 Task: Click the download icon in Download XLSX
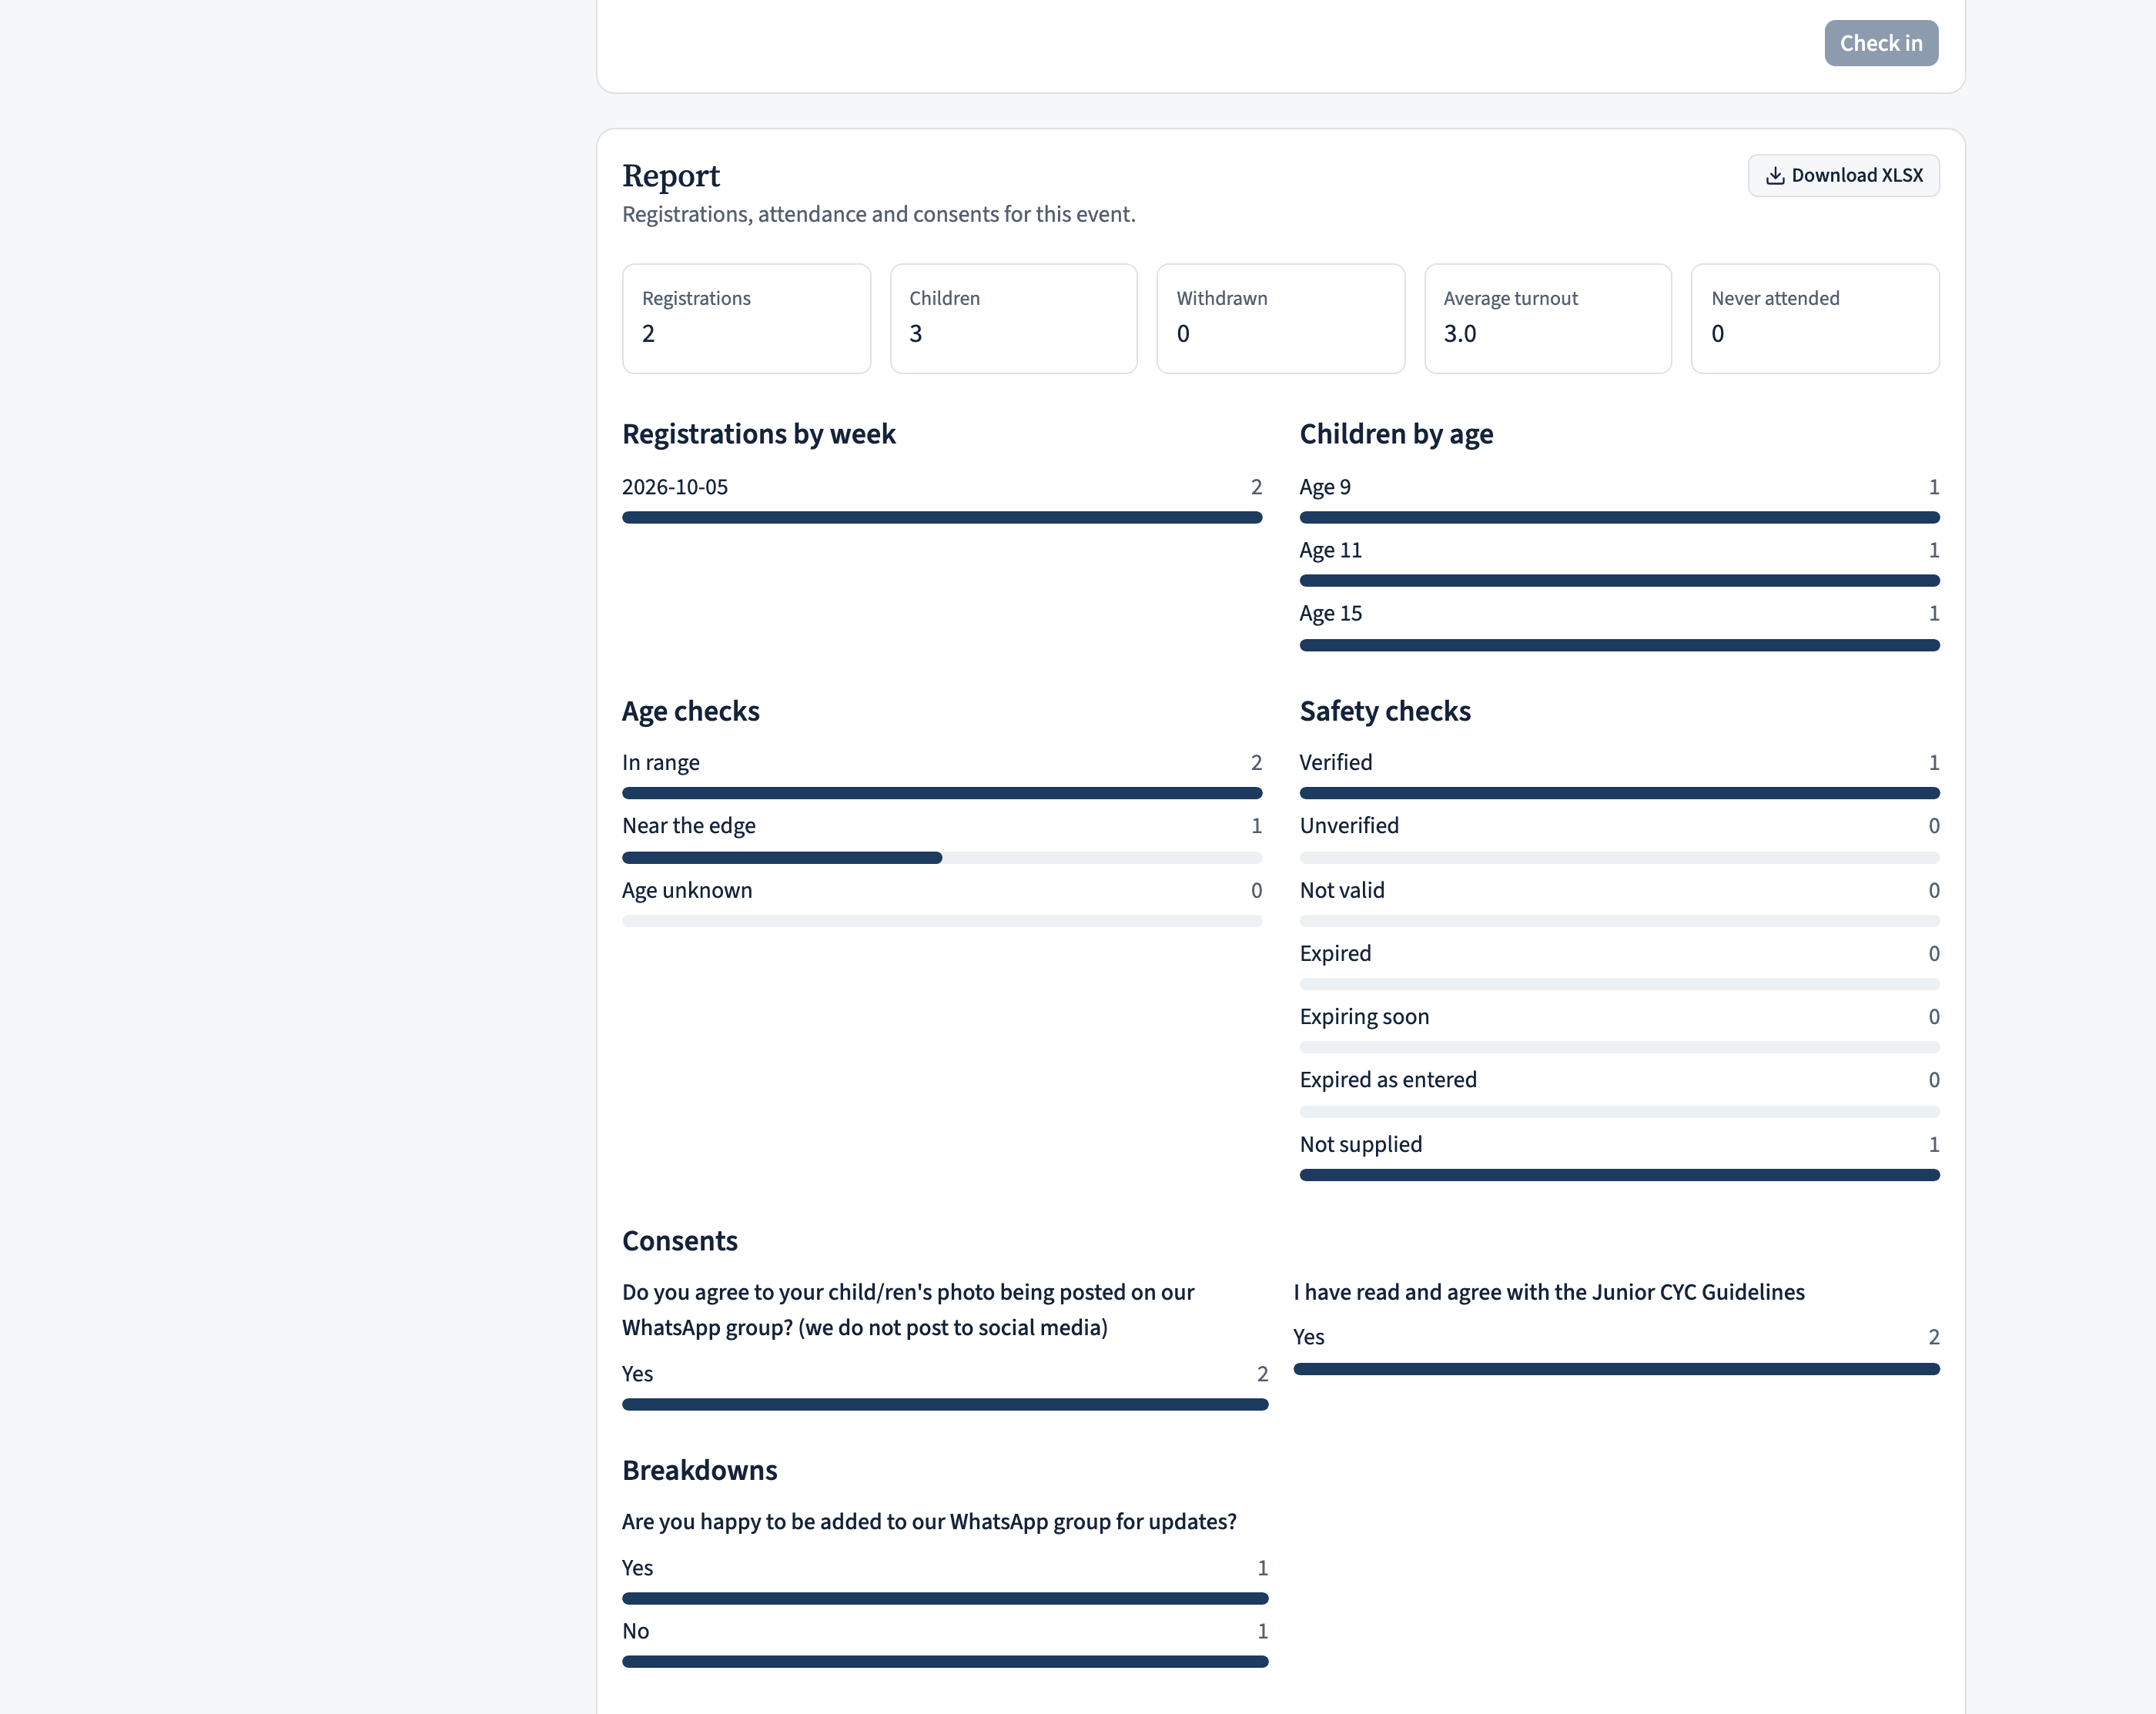click(1774, 176)
